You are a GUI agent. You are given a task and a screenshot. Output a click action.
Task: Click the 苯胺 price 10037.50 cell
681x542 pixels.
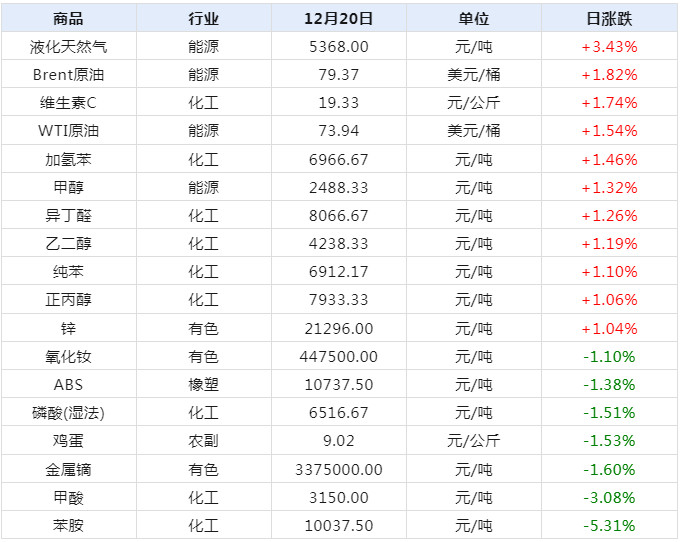click(338, 525)
